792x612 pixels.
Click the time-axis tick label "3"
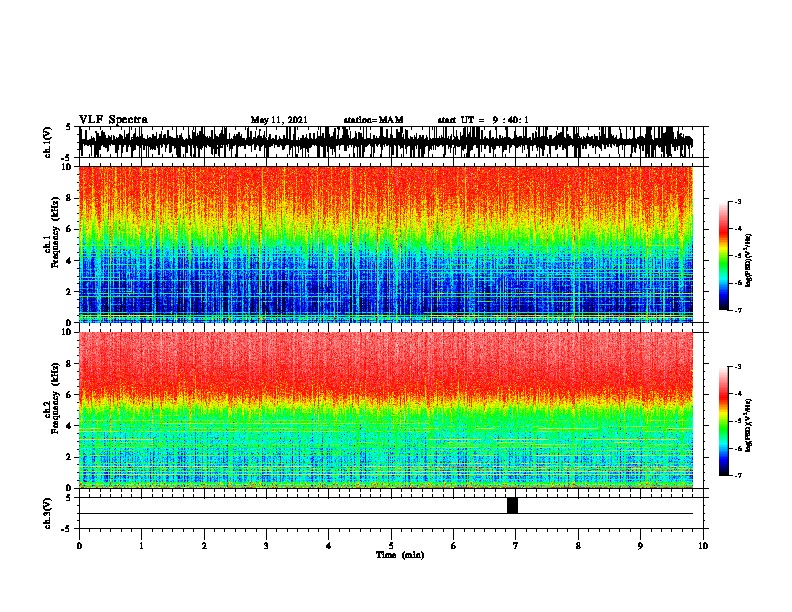pyautogui.click(x=266, y=546)
